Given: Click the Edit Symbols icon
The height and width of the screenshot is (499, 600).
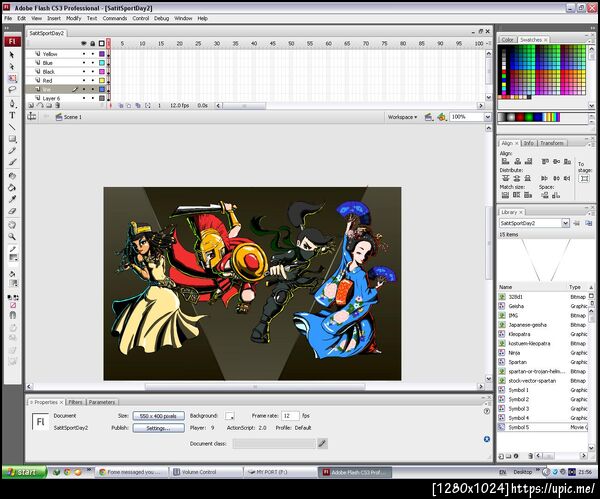Looking at the screenshot, I should tap(442, 117).
